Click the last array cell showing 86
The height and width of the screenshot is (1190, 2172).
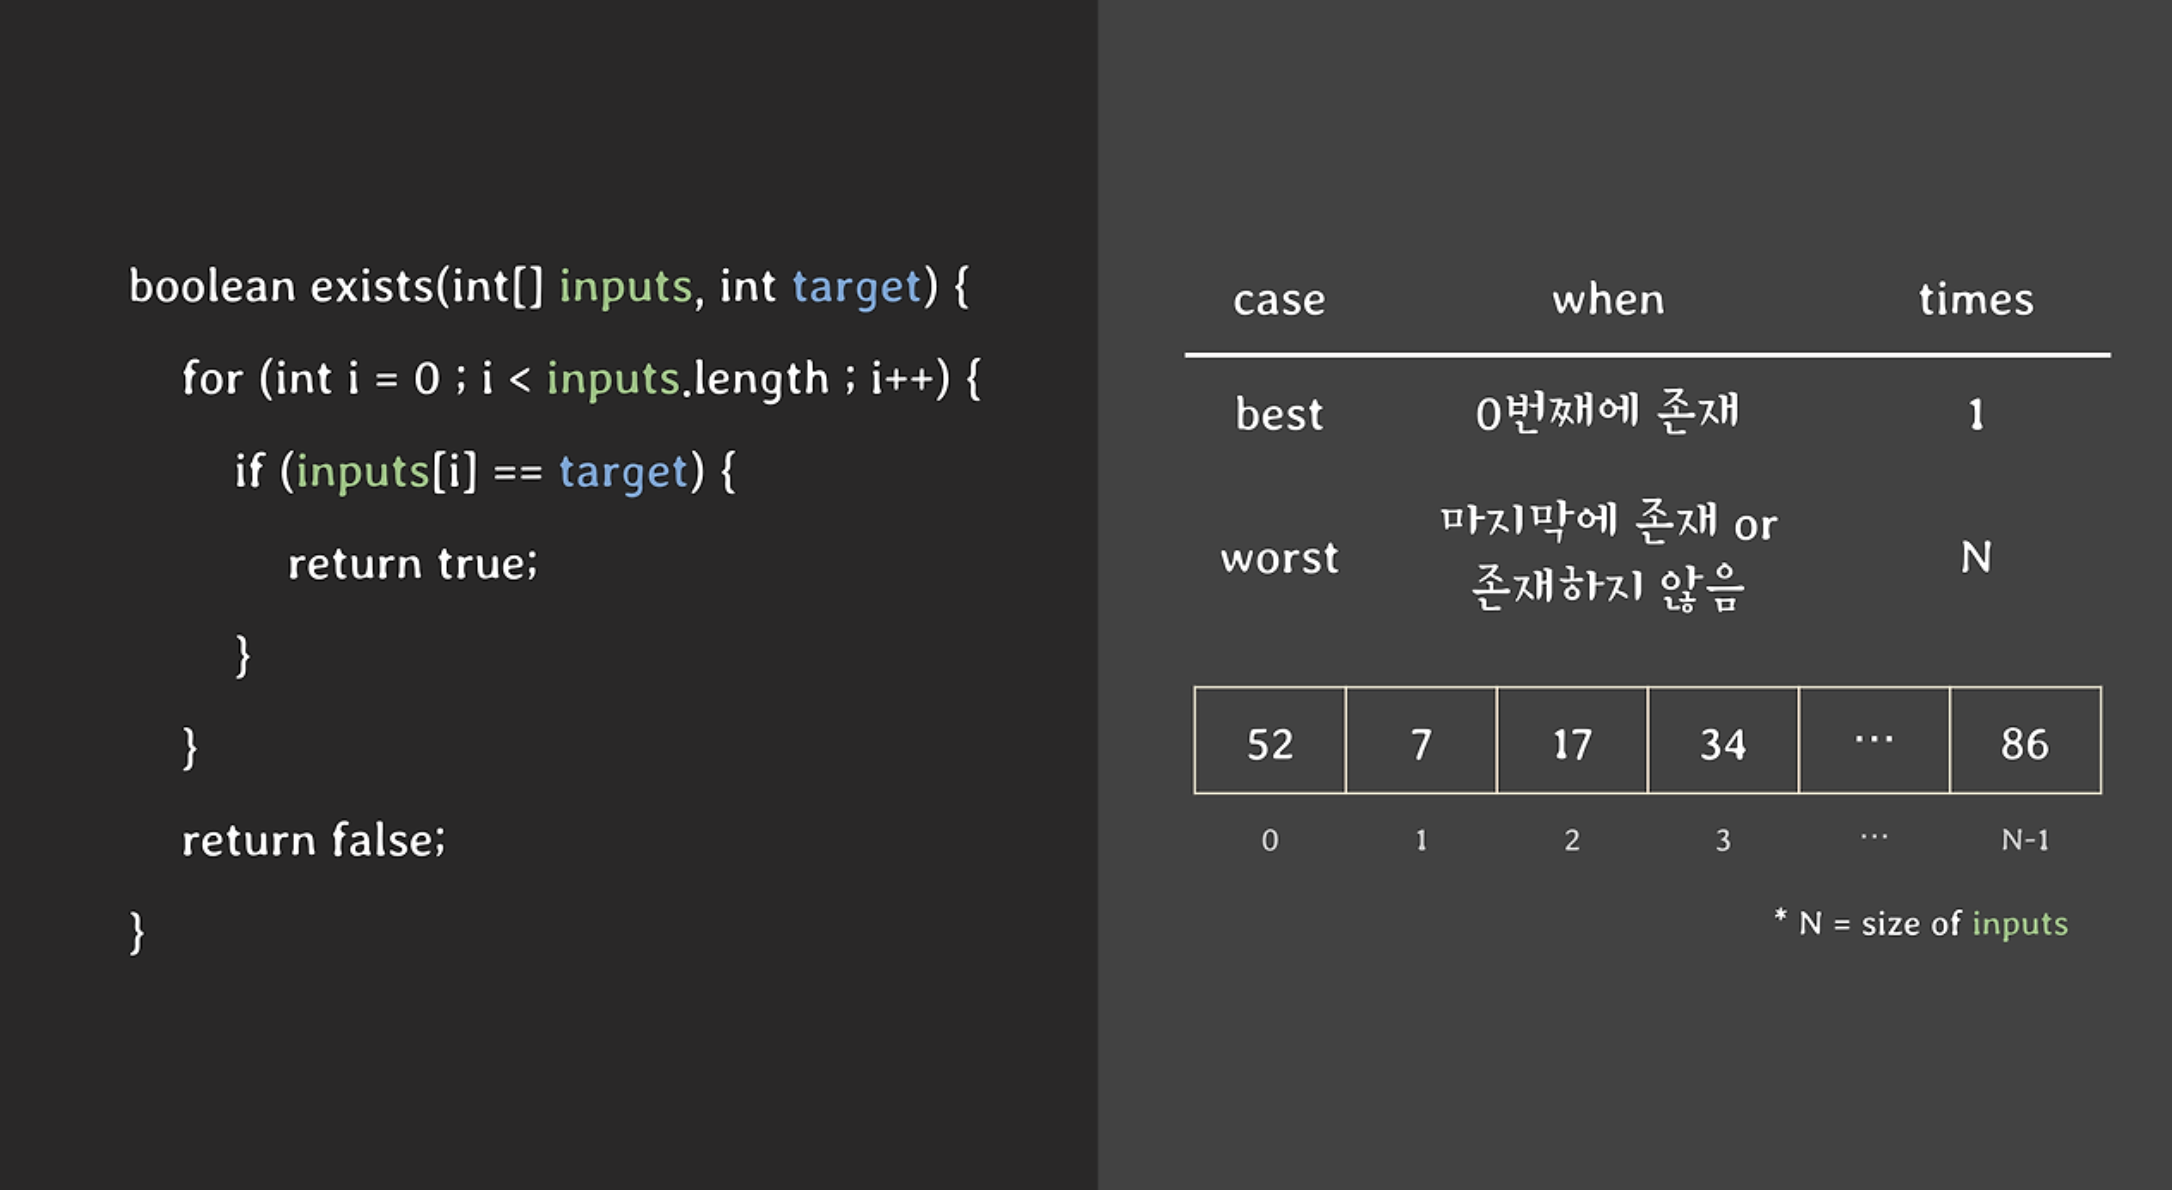pyautogui.click(x=2025, y=741)
